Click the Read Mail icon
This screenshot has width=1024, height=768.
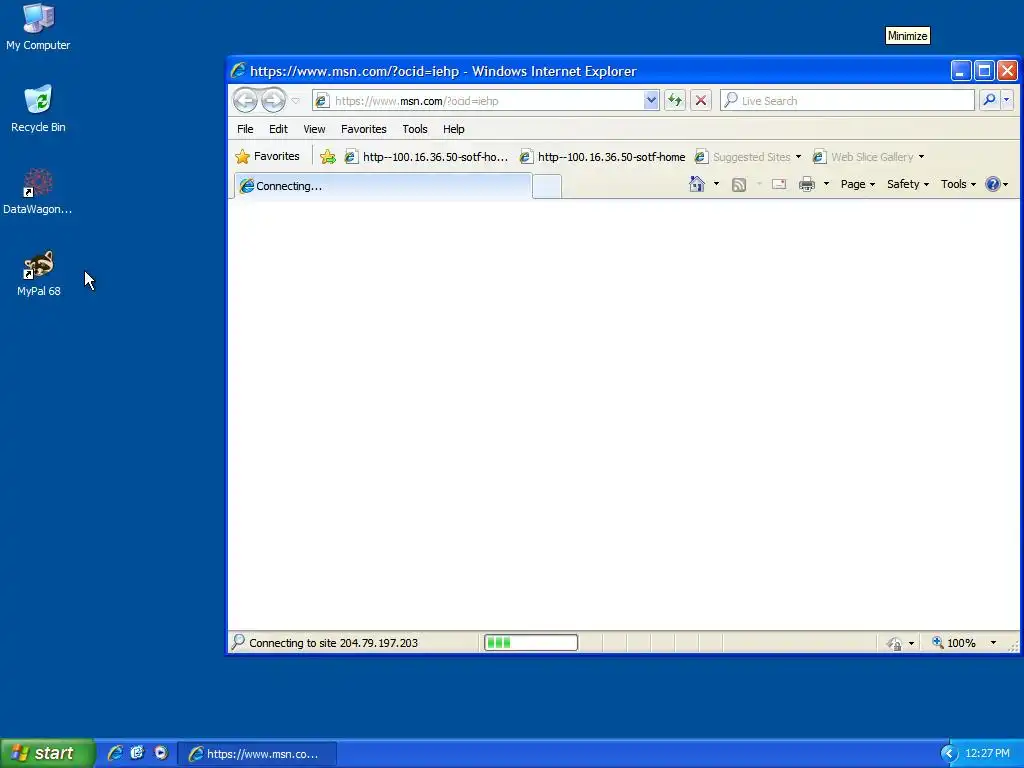pyautogui.click(x=779, y=184)
